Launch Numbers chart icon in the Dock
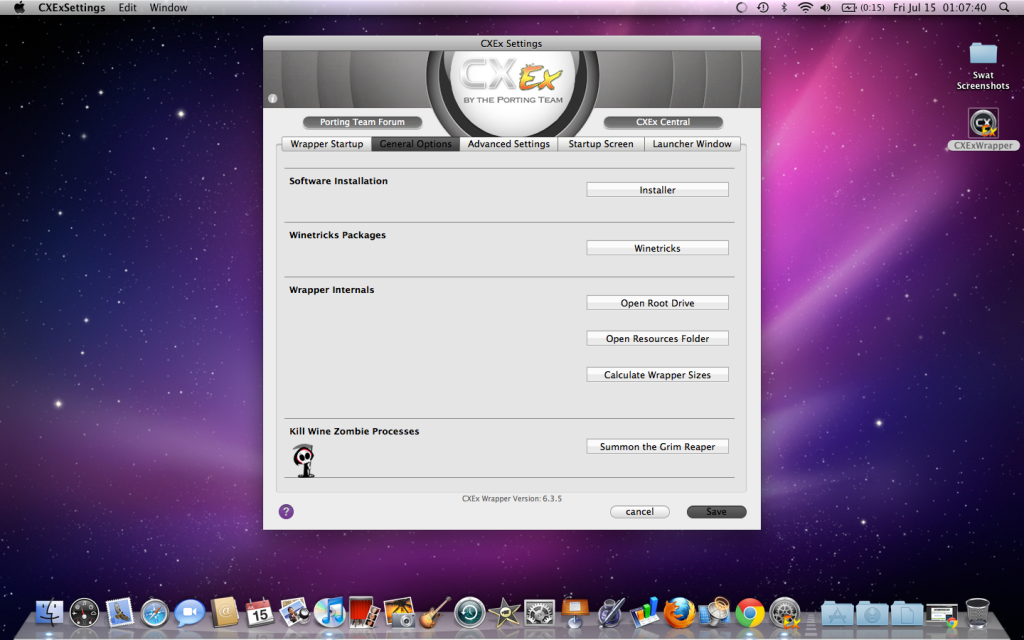 (645, 613)
